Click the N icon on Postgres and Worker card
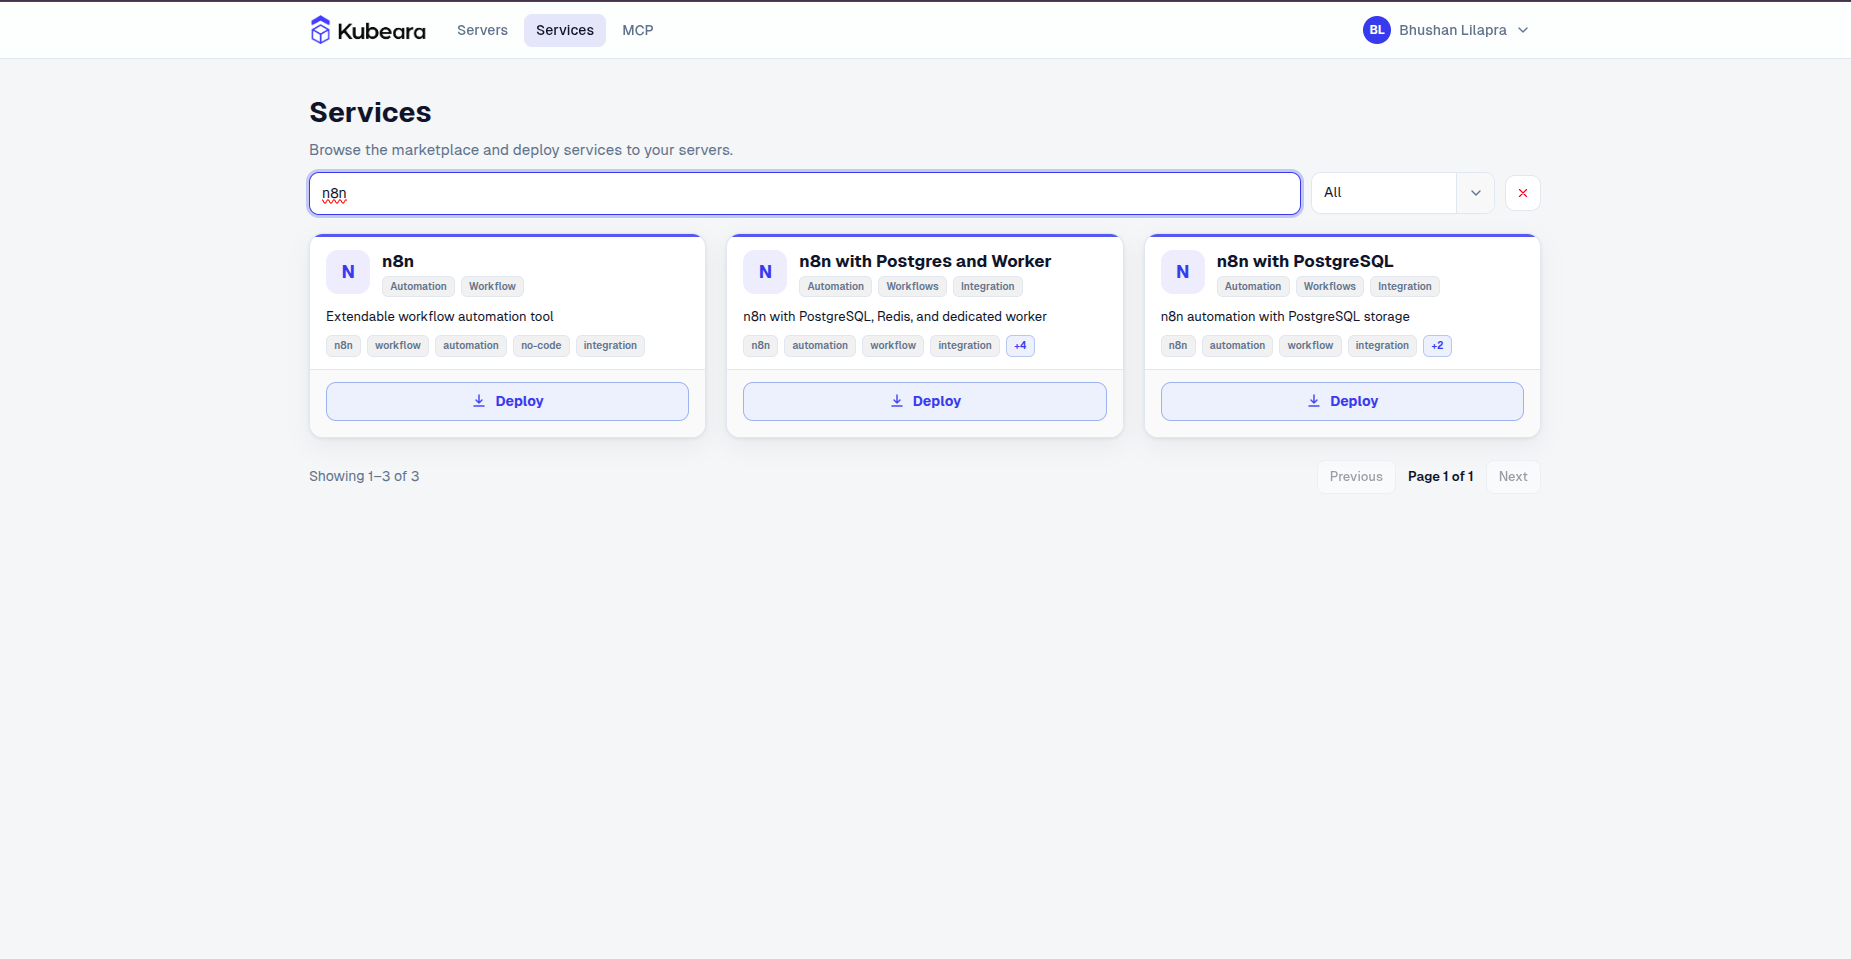This screenshot has width=1851, height=959. (765, 272)
